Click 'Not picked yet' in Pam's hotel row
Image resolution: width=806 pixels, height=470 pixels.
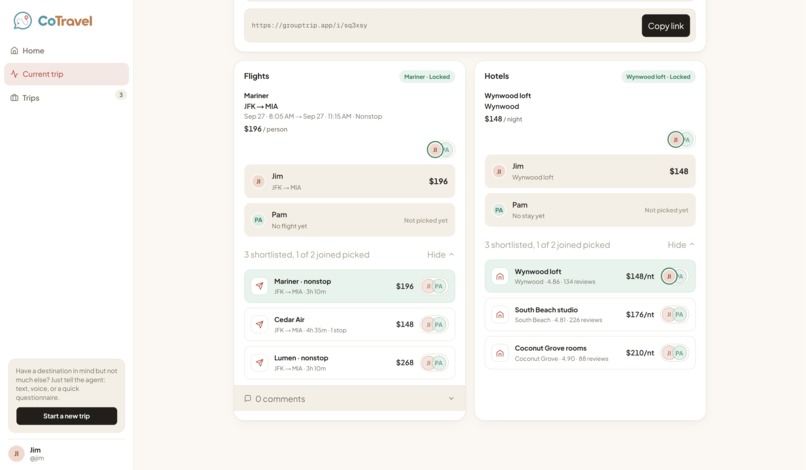point(666,210)
